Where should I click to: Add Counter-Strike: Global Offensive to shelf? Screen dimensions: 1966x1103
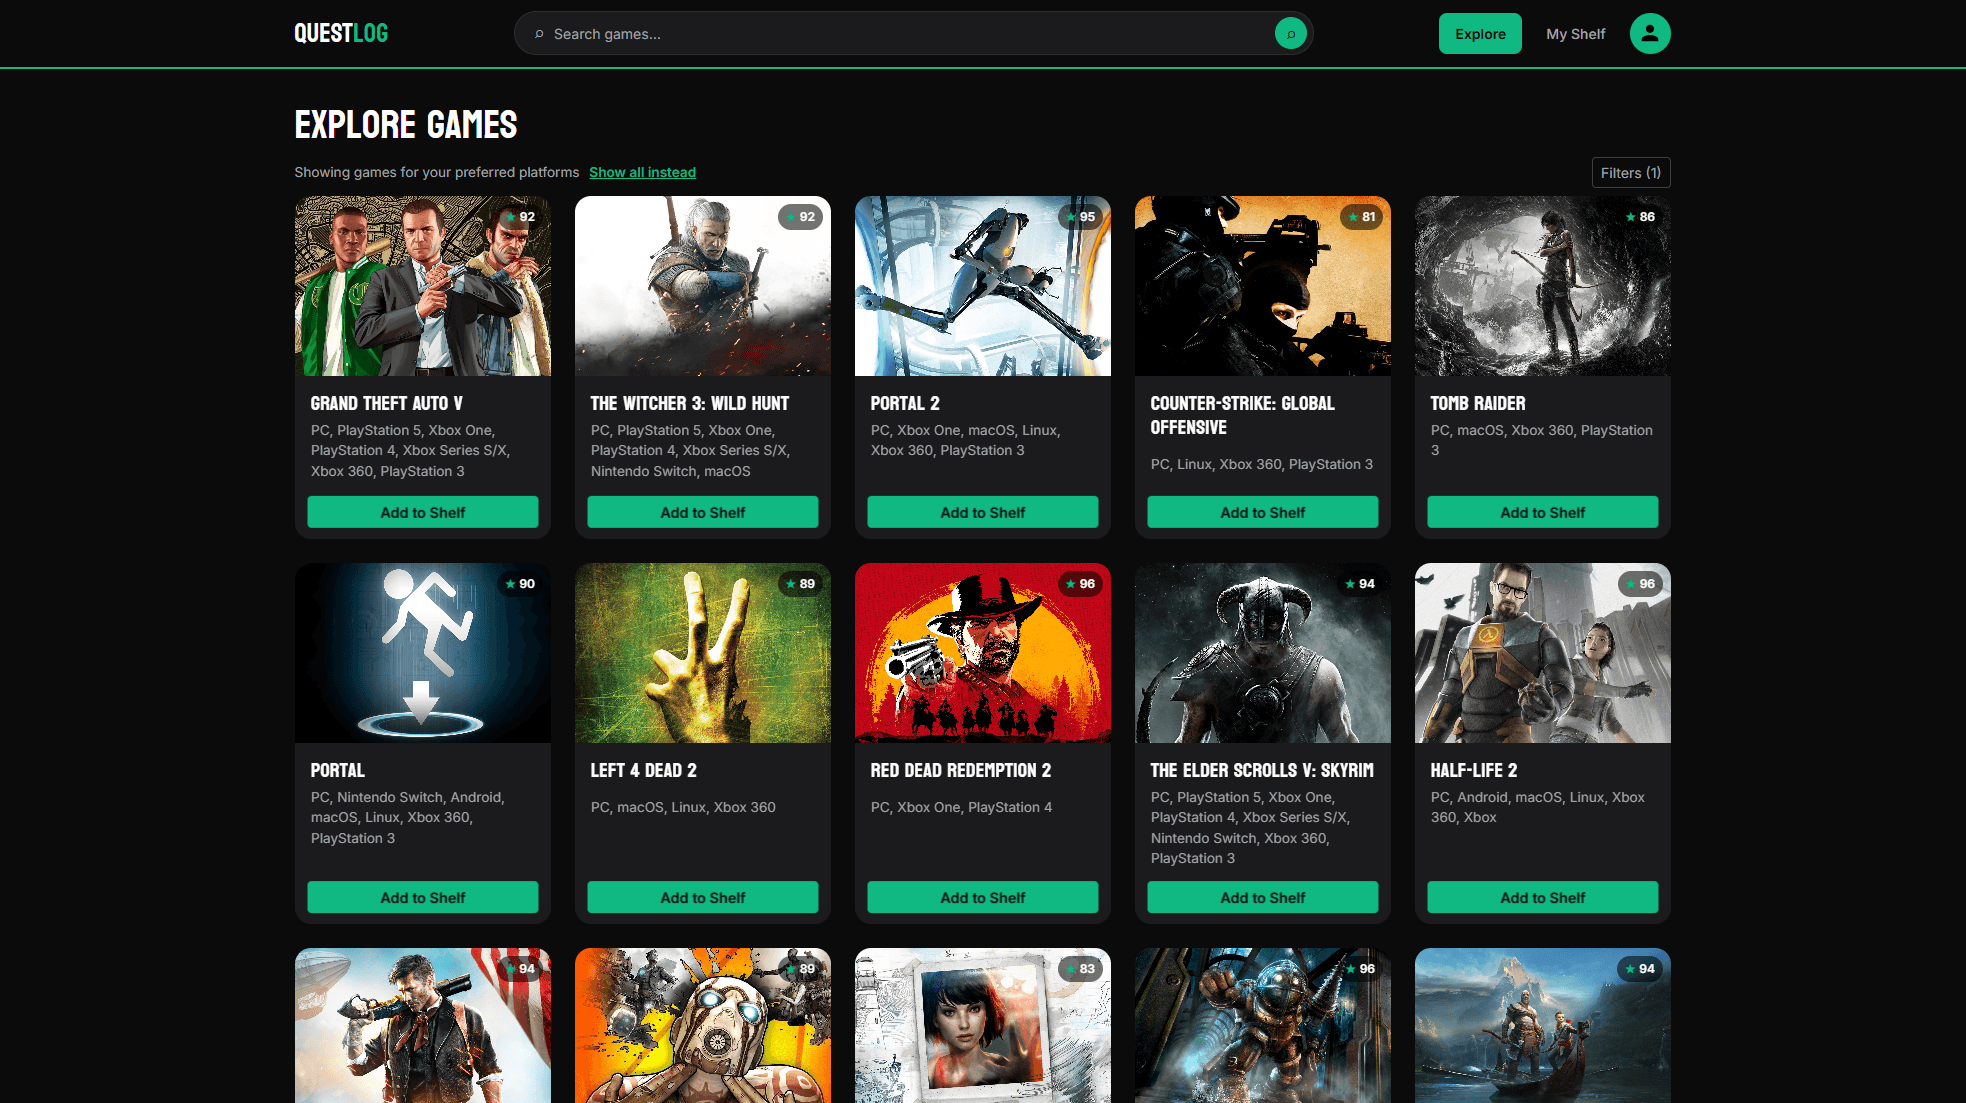pos(1263,512)
